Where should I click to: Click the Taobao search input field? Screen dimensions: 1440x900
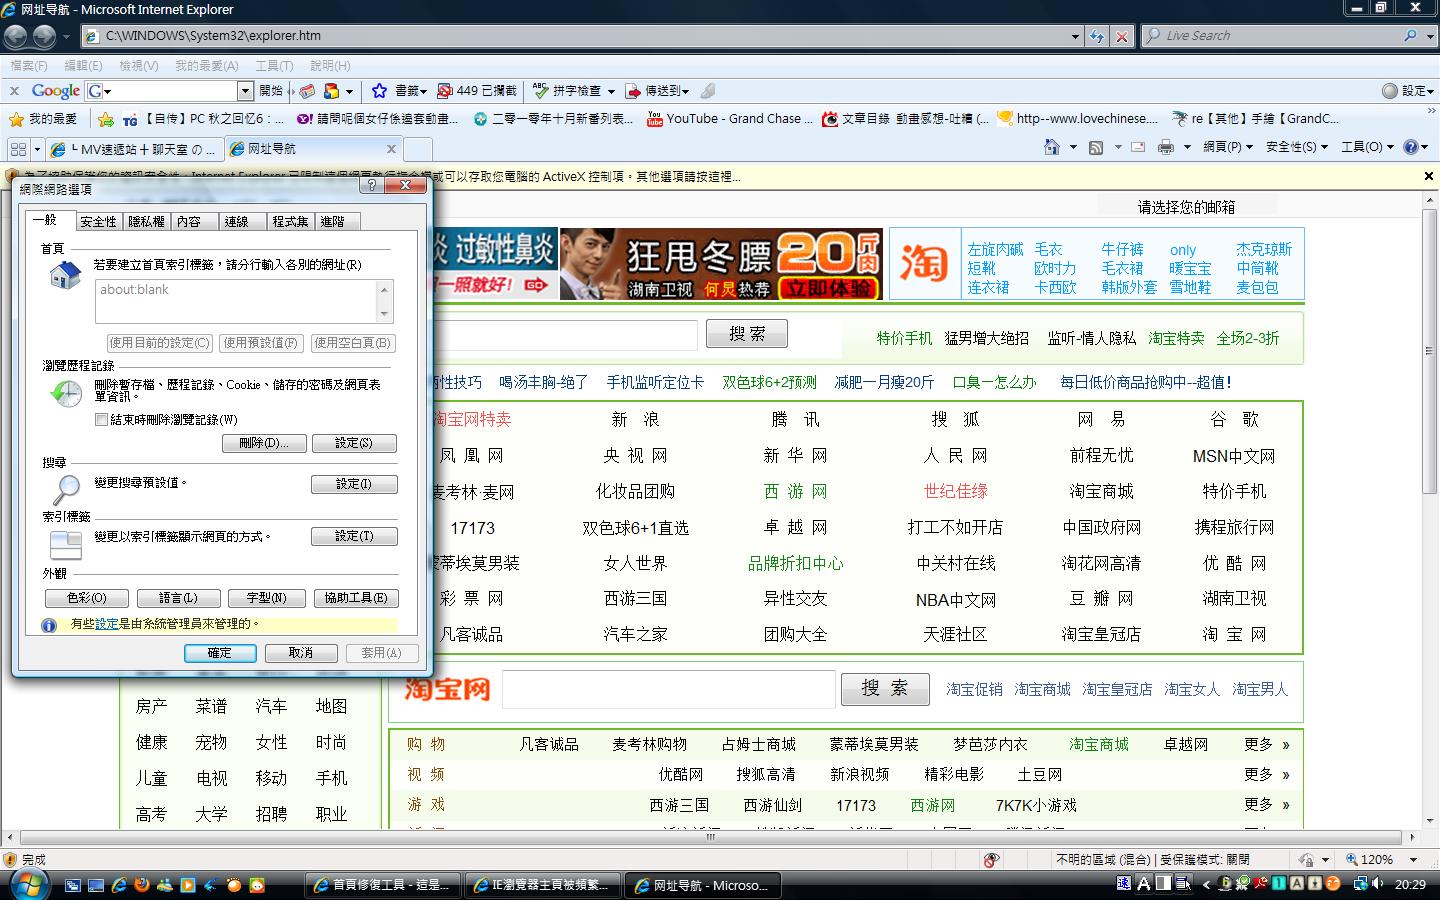[668, 690]
